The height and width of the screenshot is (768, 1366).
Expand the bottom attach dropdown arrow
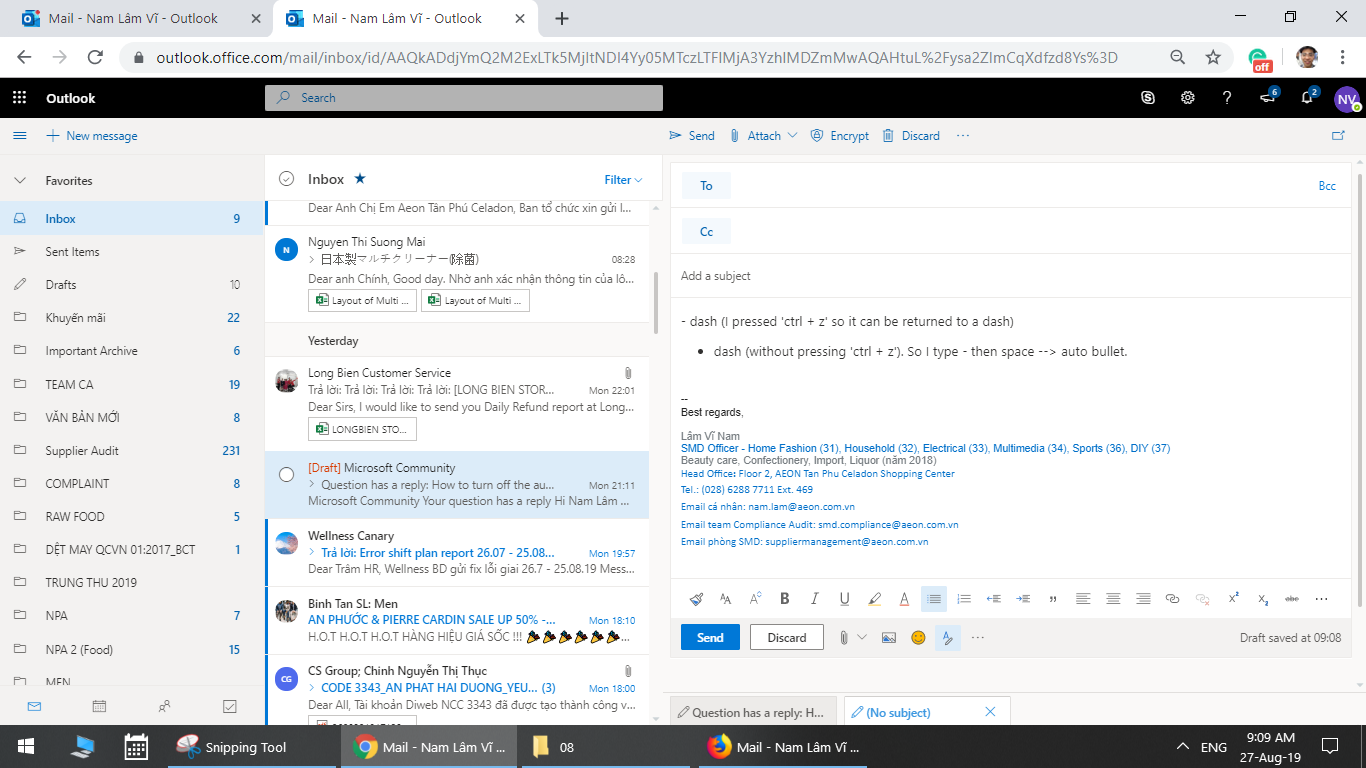pos(862,637)
